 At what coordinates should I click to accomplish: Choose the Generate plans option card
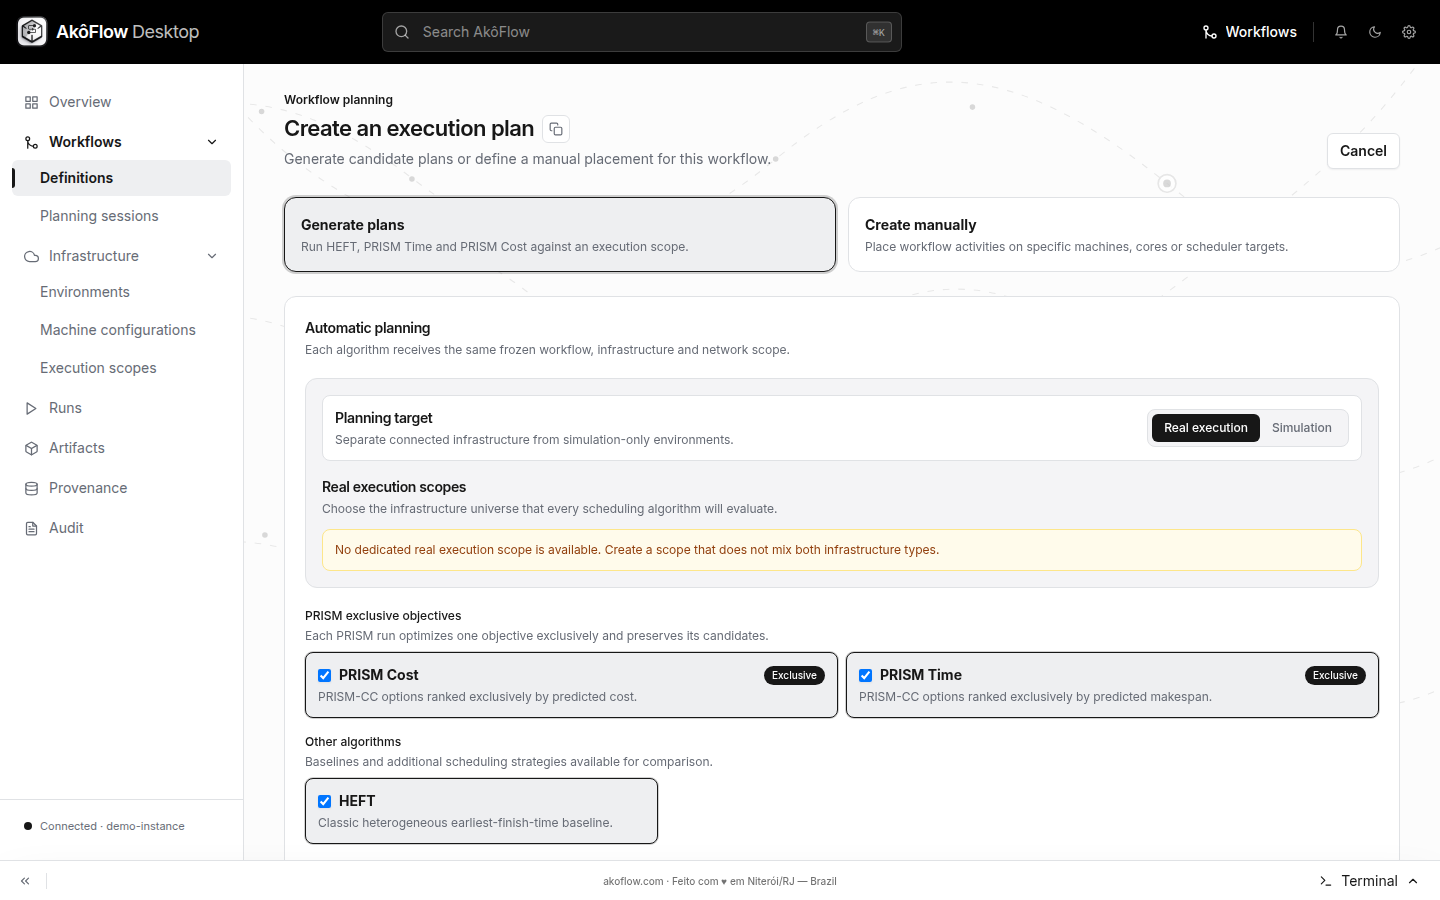[x=560, y=234]
